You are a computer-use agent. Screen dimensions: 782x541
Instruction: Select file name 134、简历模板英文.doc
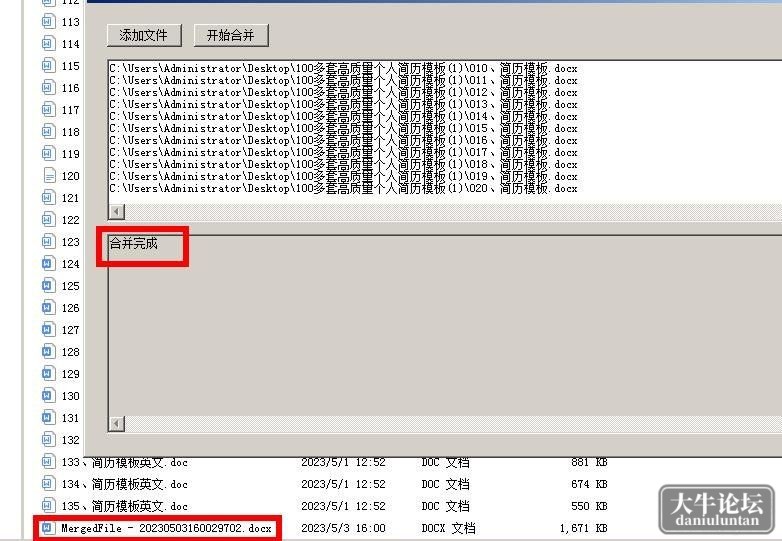(x=125, y=484)
